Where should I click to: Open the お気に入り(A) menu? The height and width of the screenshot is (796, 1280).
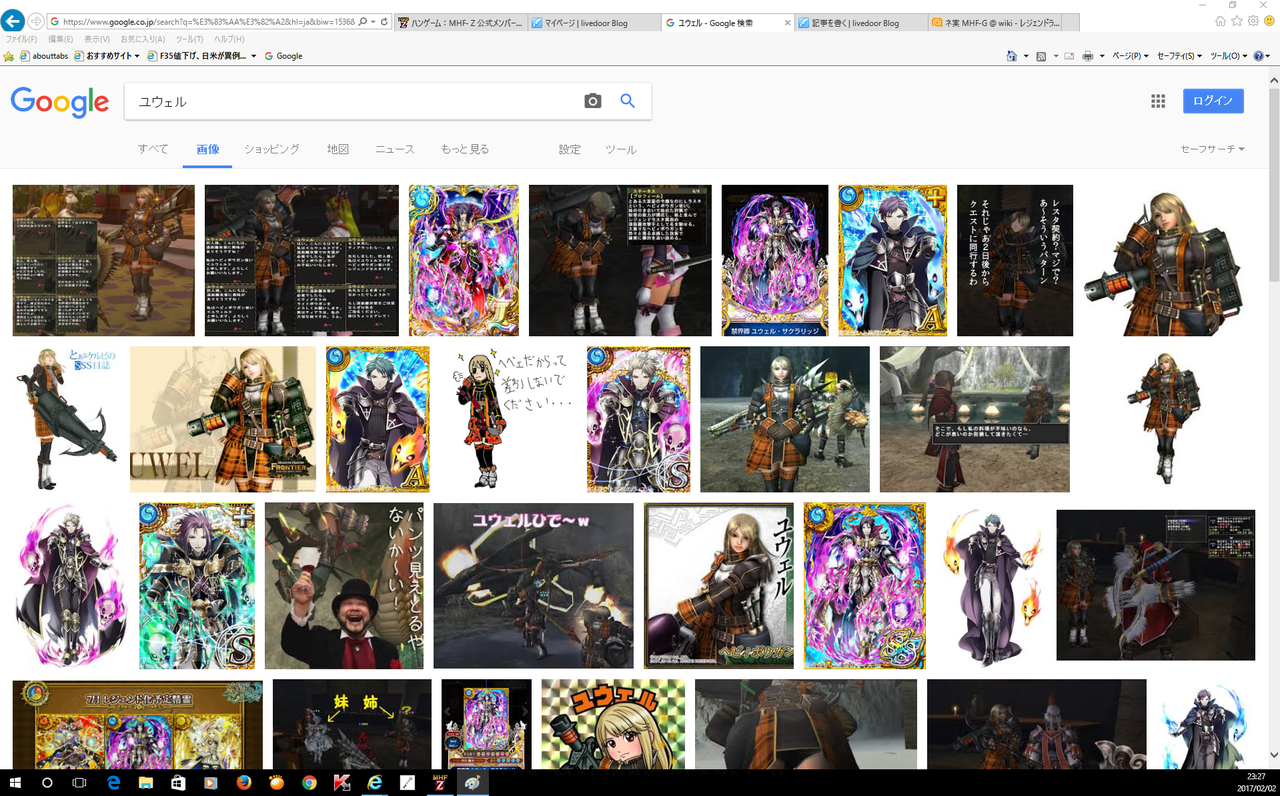(143, 39)
